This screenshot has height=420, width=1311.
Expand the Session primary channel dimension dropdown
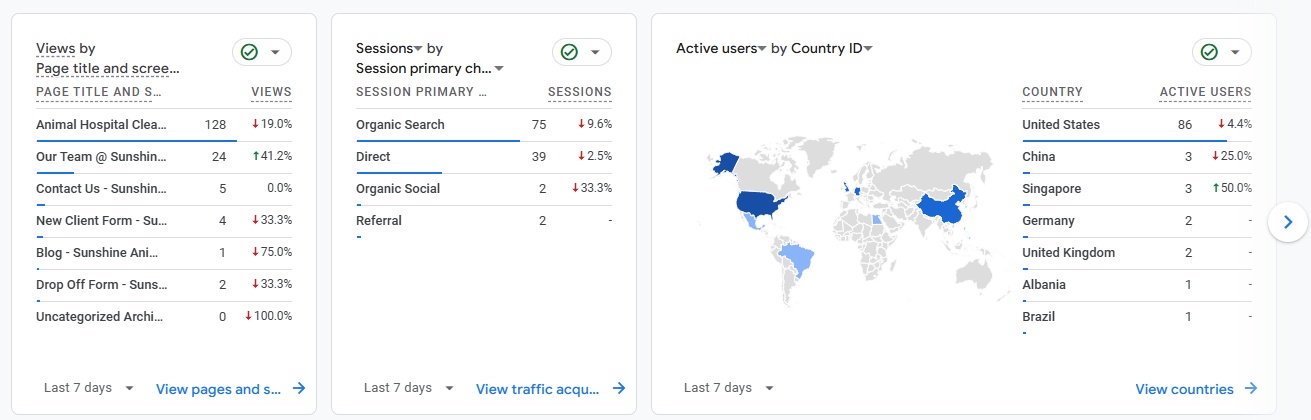pyautogui.click(x=498, y=69)
